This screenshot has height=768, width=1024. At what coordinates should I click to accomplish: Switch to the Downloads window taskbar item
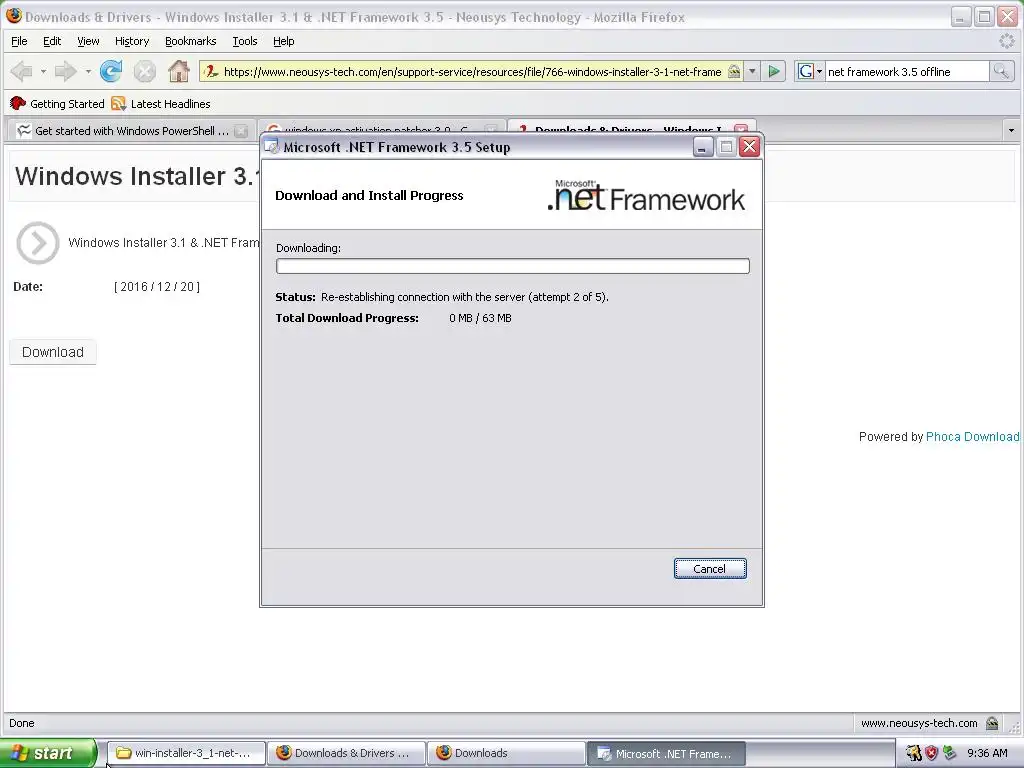click(x=507, y=753)
